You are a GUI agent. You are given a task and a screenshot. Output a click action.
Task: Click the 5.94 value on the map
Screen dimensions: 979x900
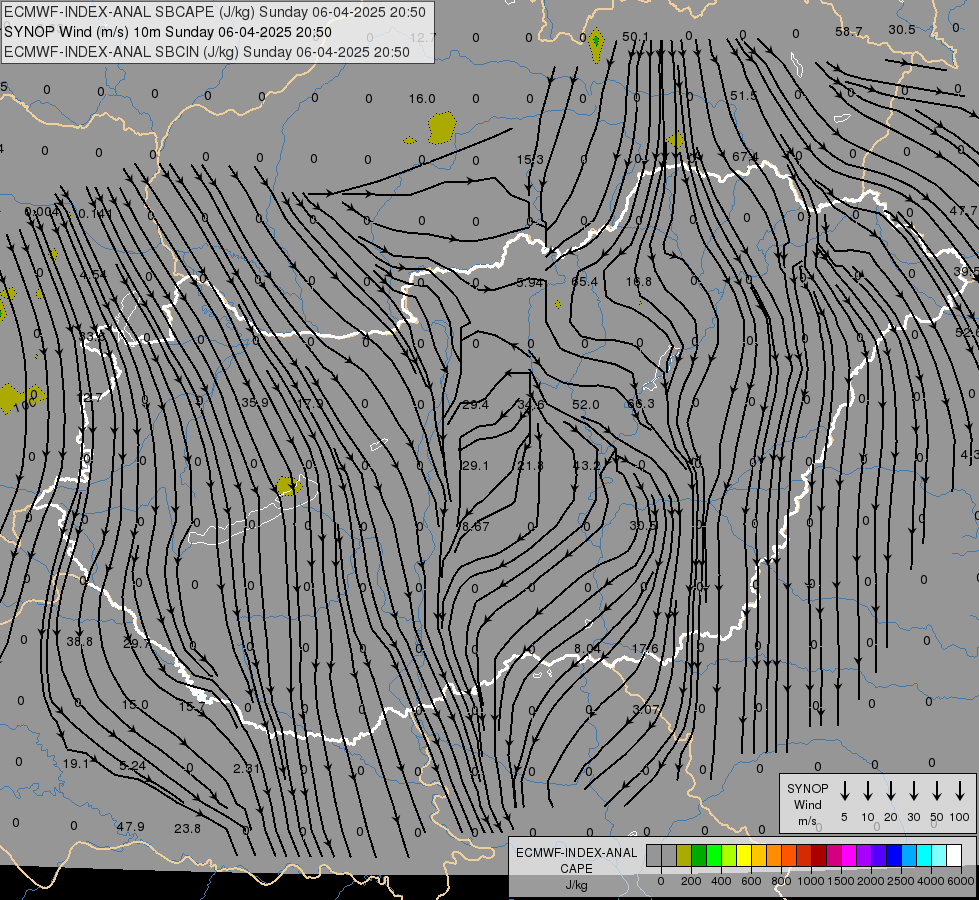coord(530,283)
